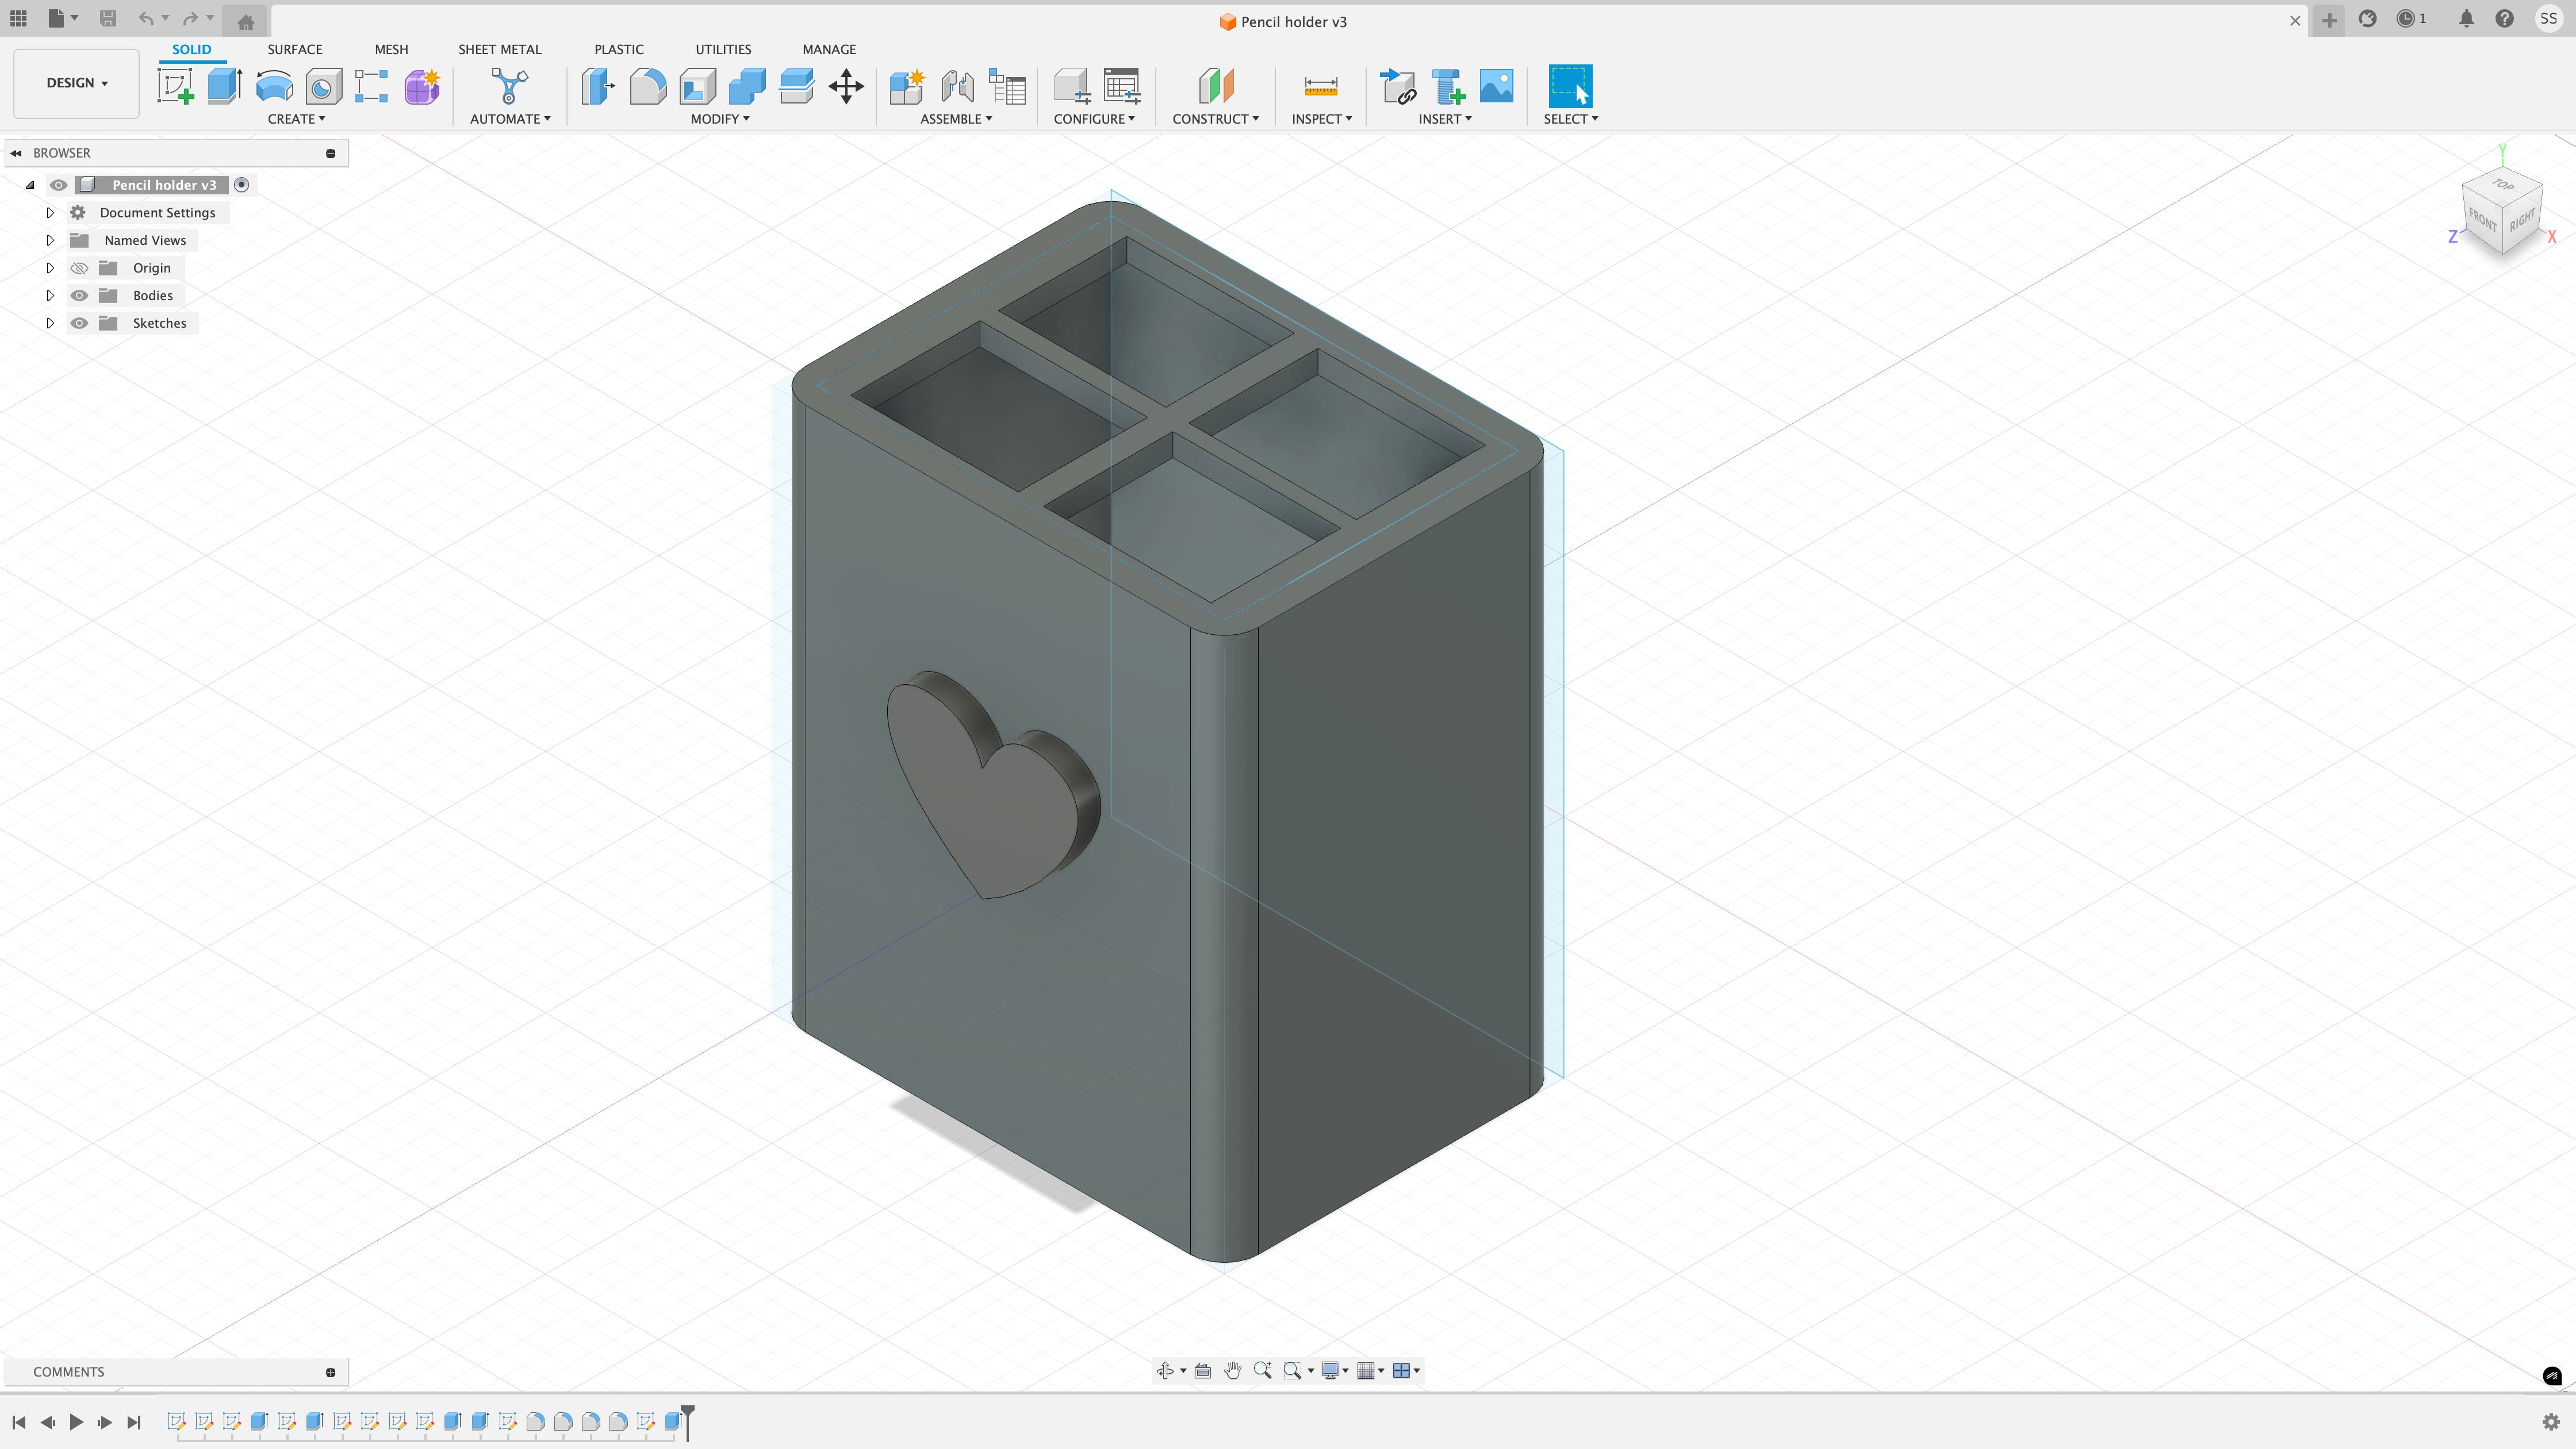Select the Shell tool icon
This screenshot has width=2576, height=1449.
coord(698,86)
